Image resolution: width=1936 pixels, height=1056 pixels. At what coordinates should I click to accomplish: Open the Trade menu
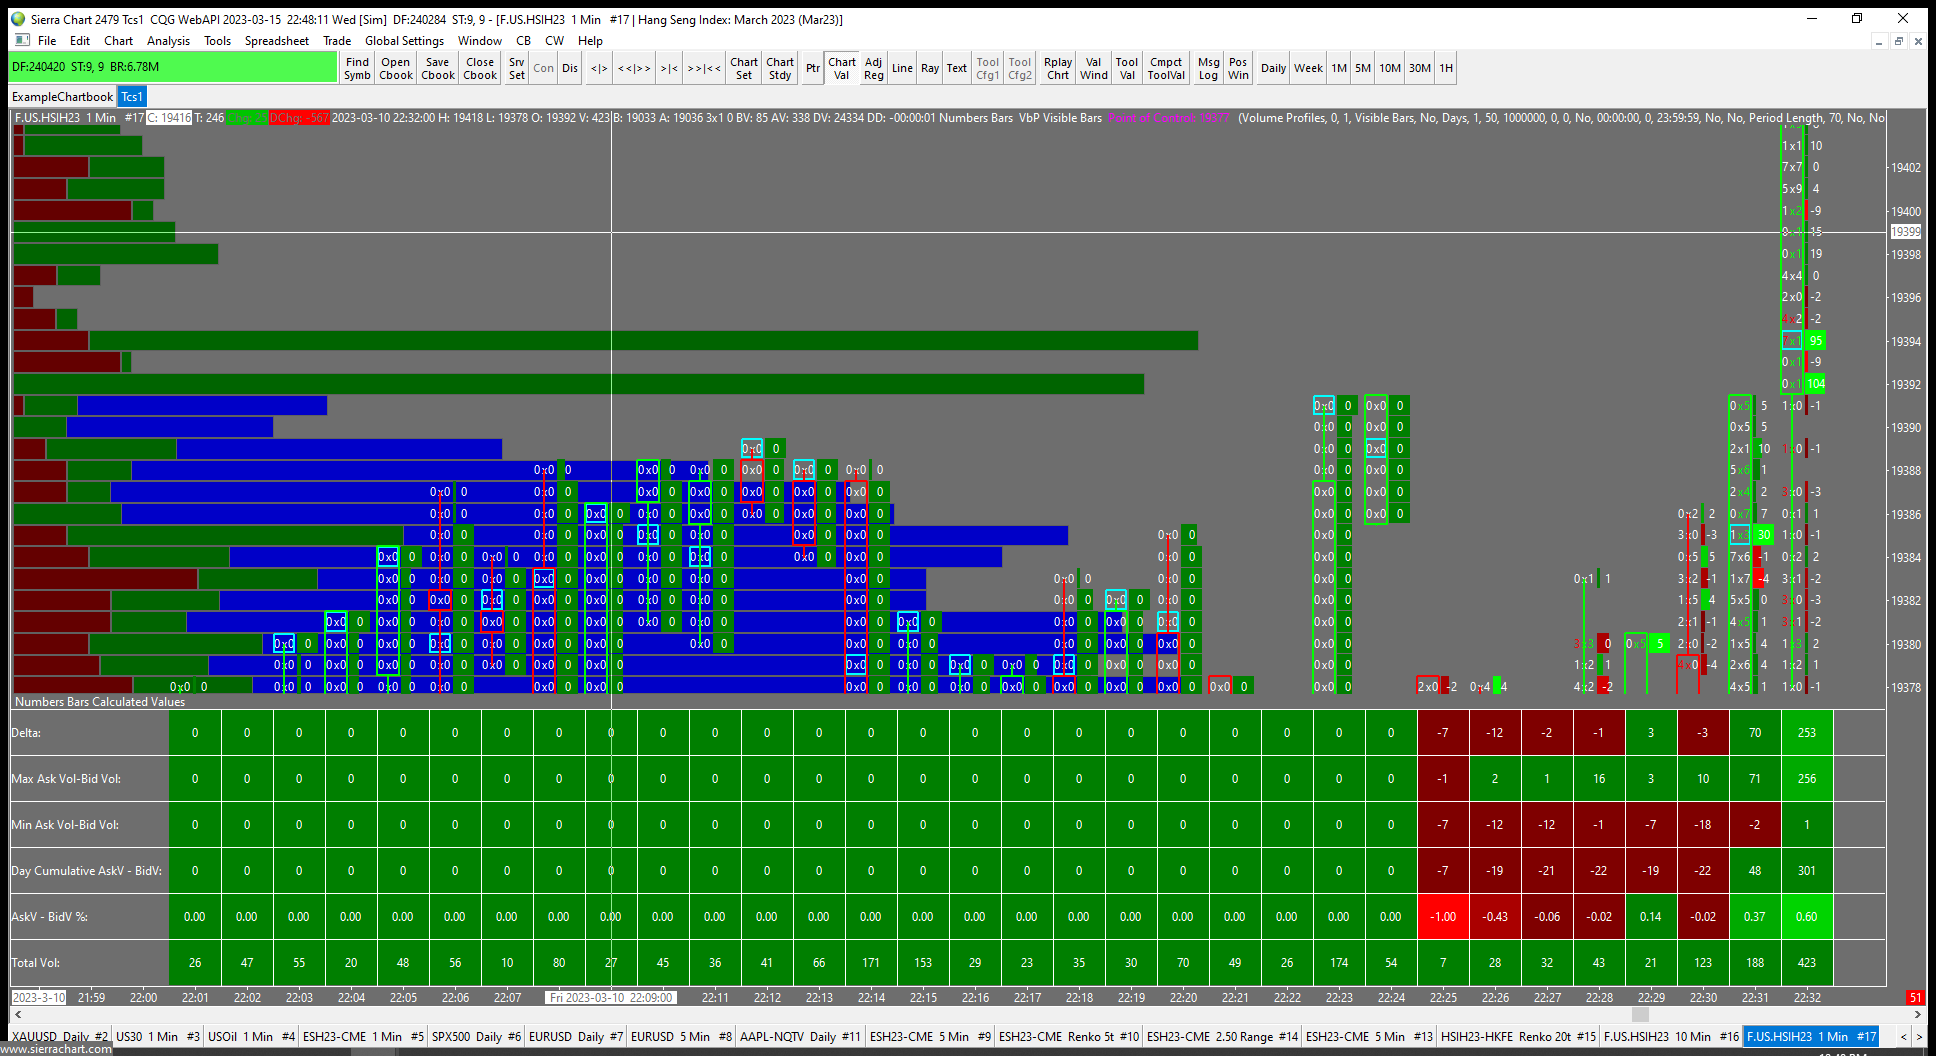[337, 41]
